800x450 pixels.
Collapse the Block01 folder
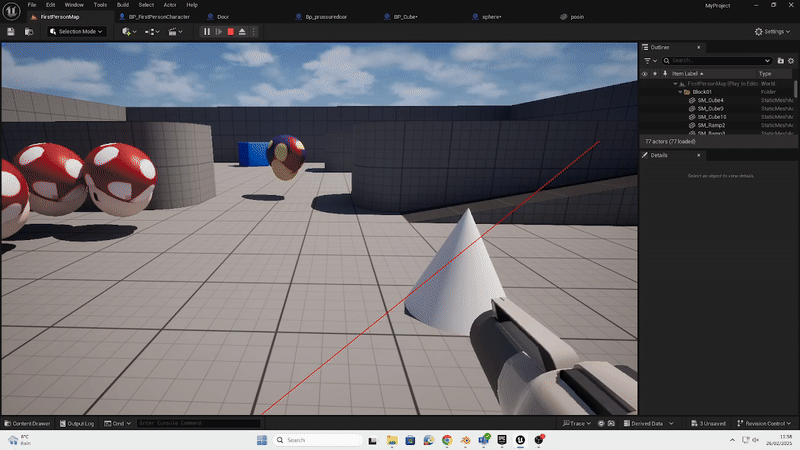point(680,92)
